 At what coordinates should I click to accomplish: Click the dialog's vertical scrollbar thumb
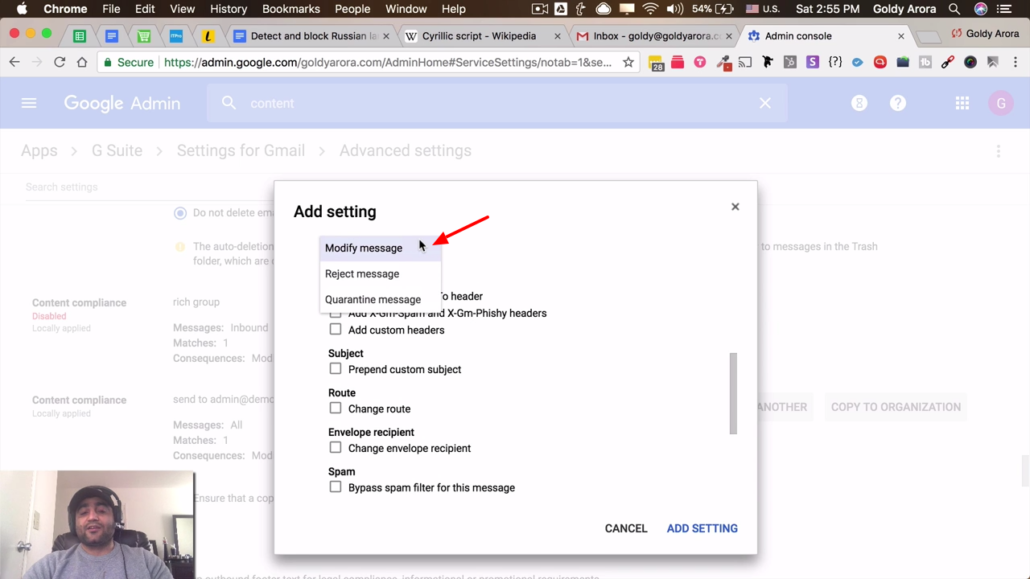tap(733, 394)
